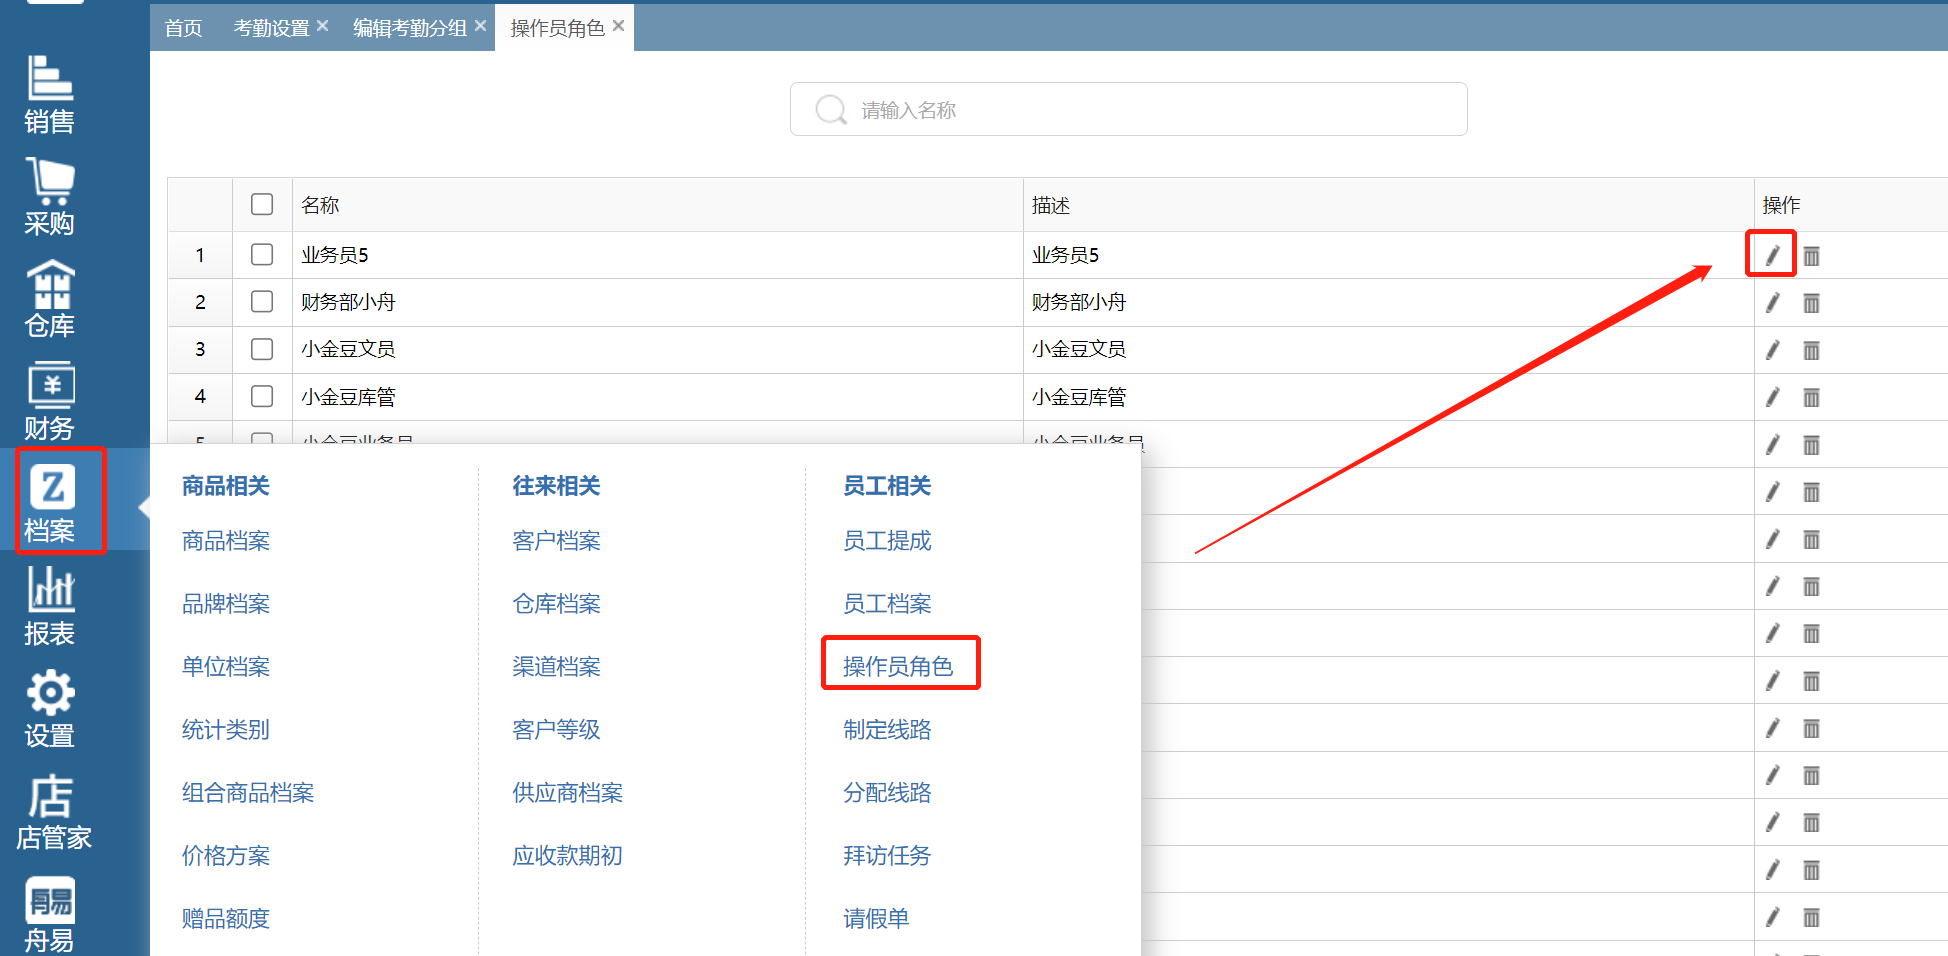Viewport: 1948px width, 956px height.
Task: Open 应收款期初 from the menu
Action: (568, 856)
